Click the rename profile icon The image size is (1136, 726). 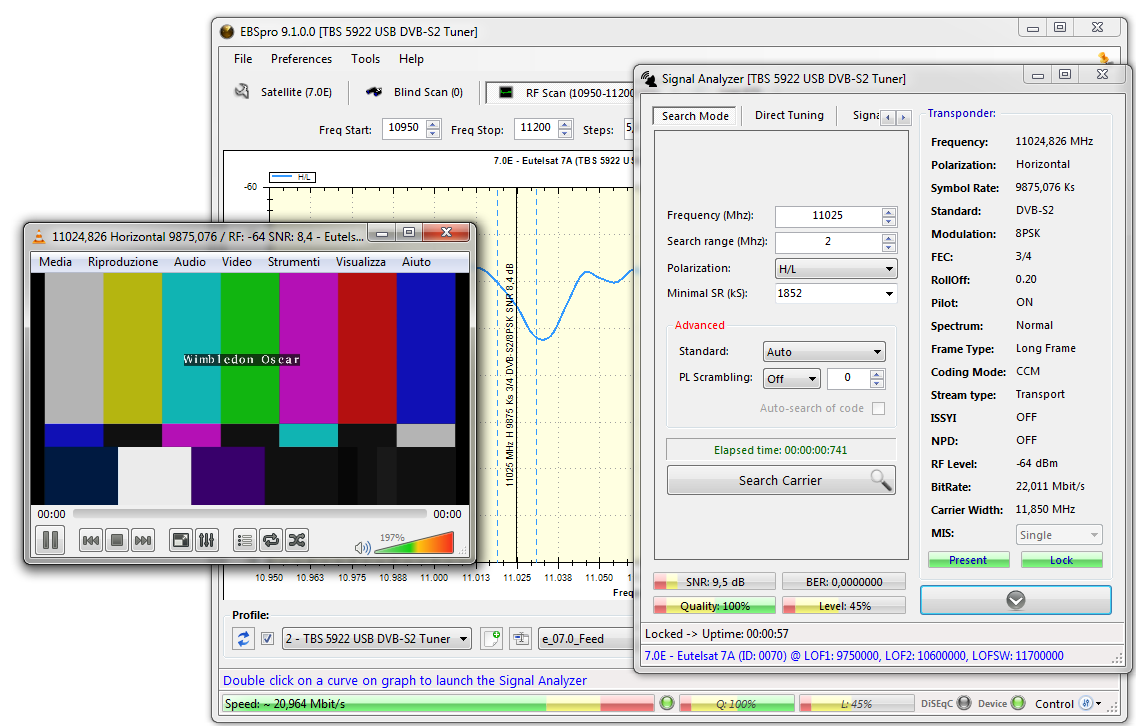520,638
